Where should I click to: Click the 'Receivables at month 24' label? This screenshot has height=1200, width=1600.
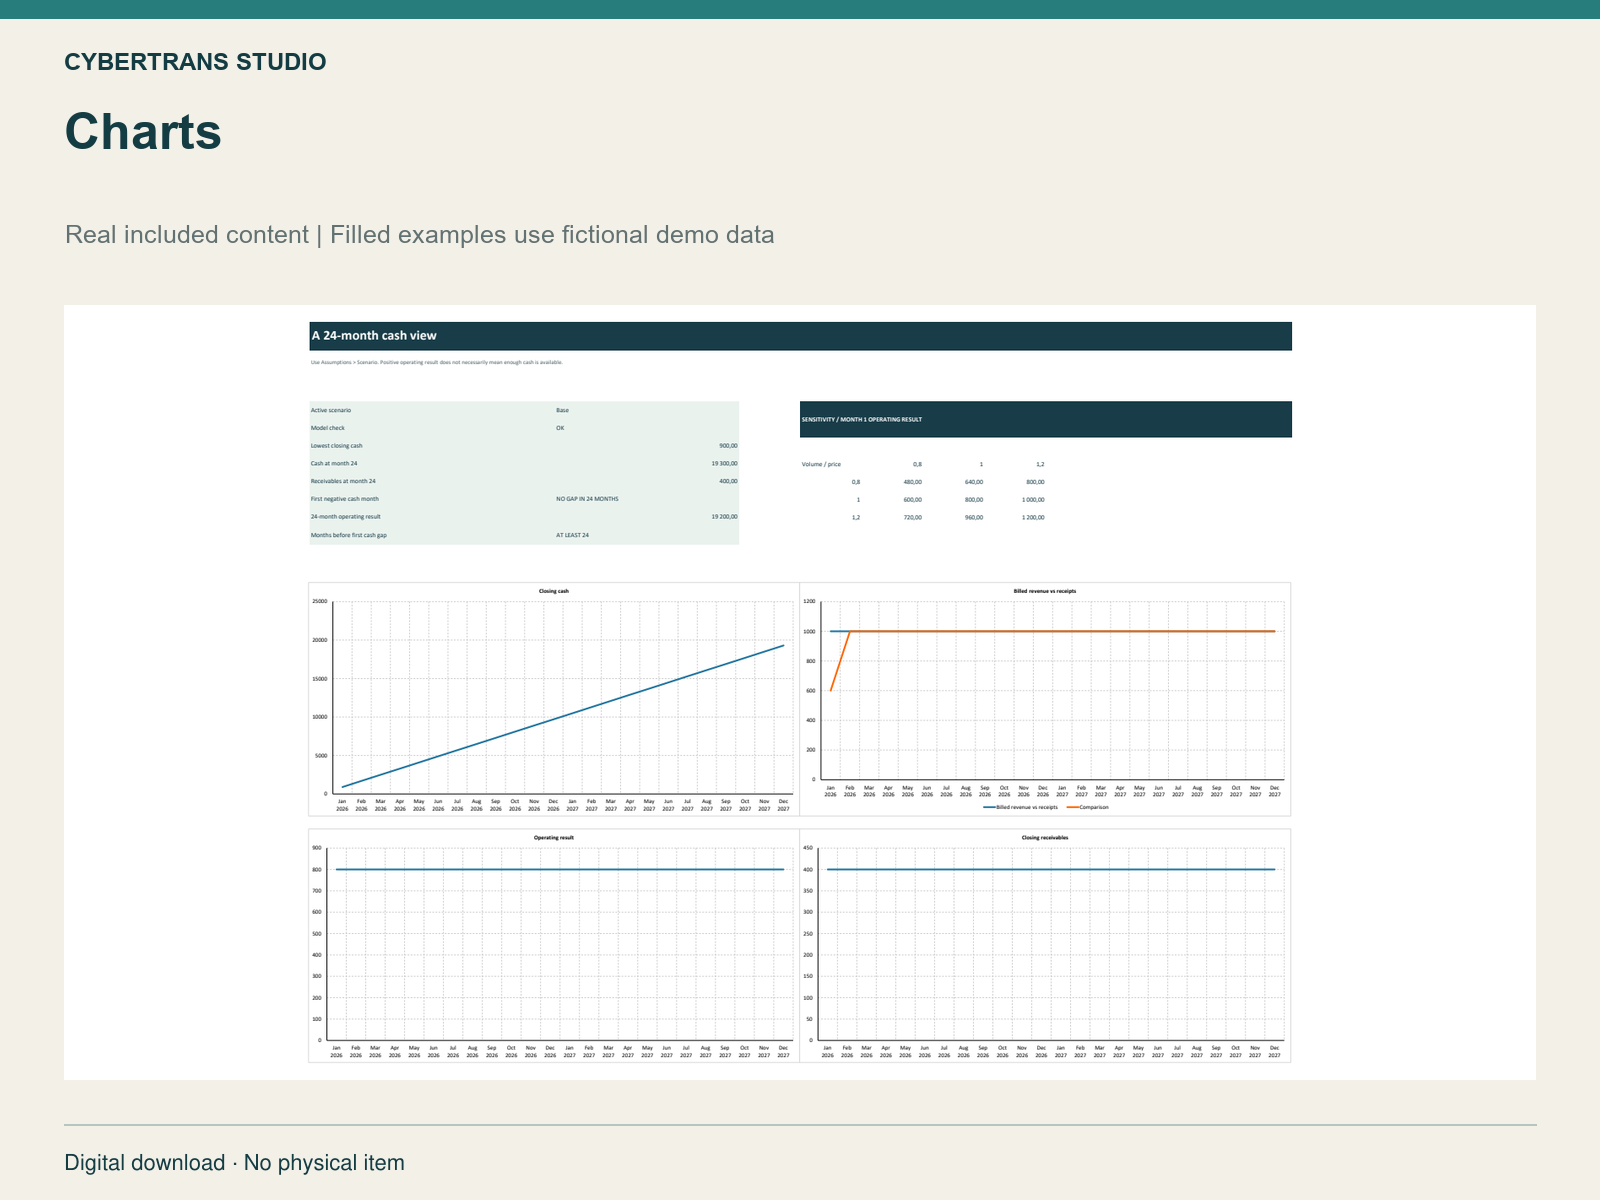pyautogui.click(x=343, y=481)
